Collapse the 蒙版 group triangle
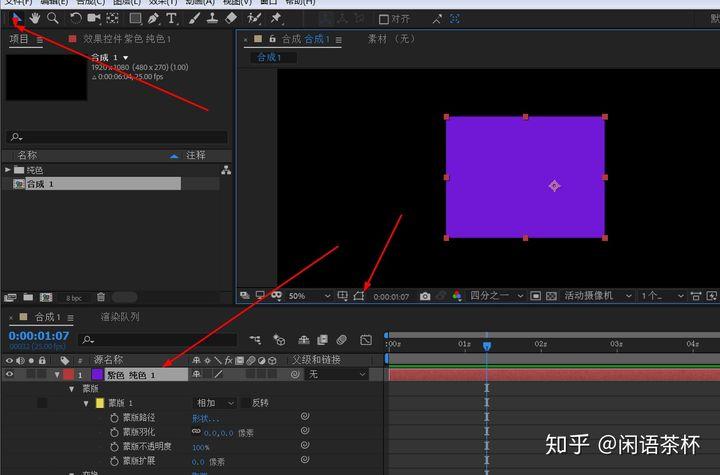The height and width of the screenshot is (475, 720). (72, 389)
